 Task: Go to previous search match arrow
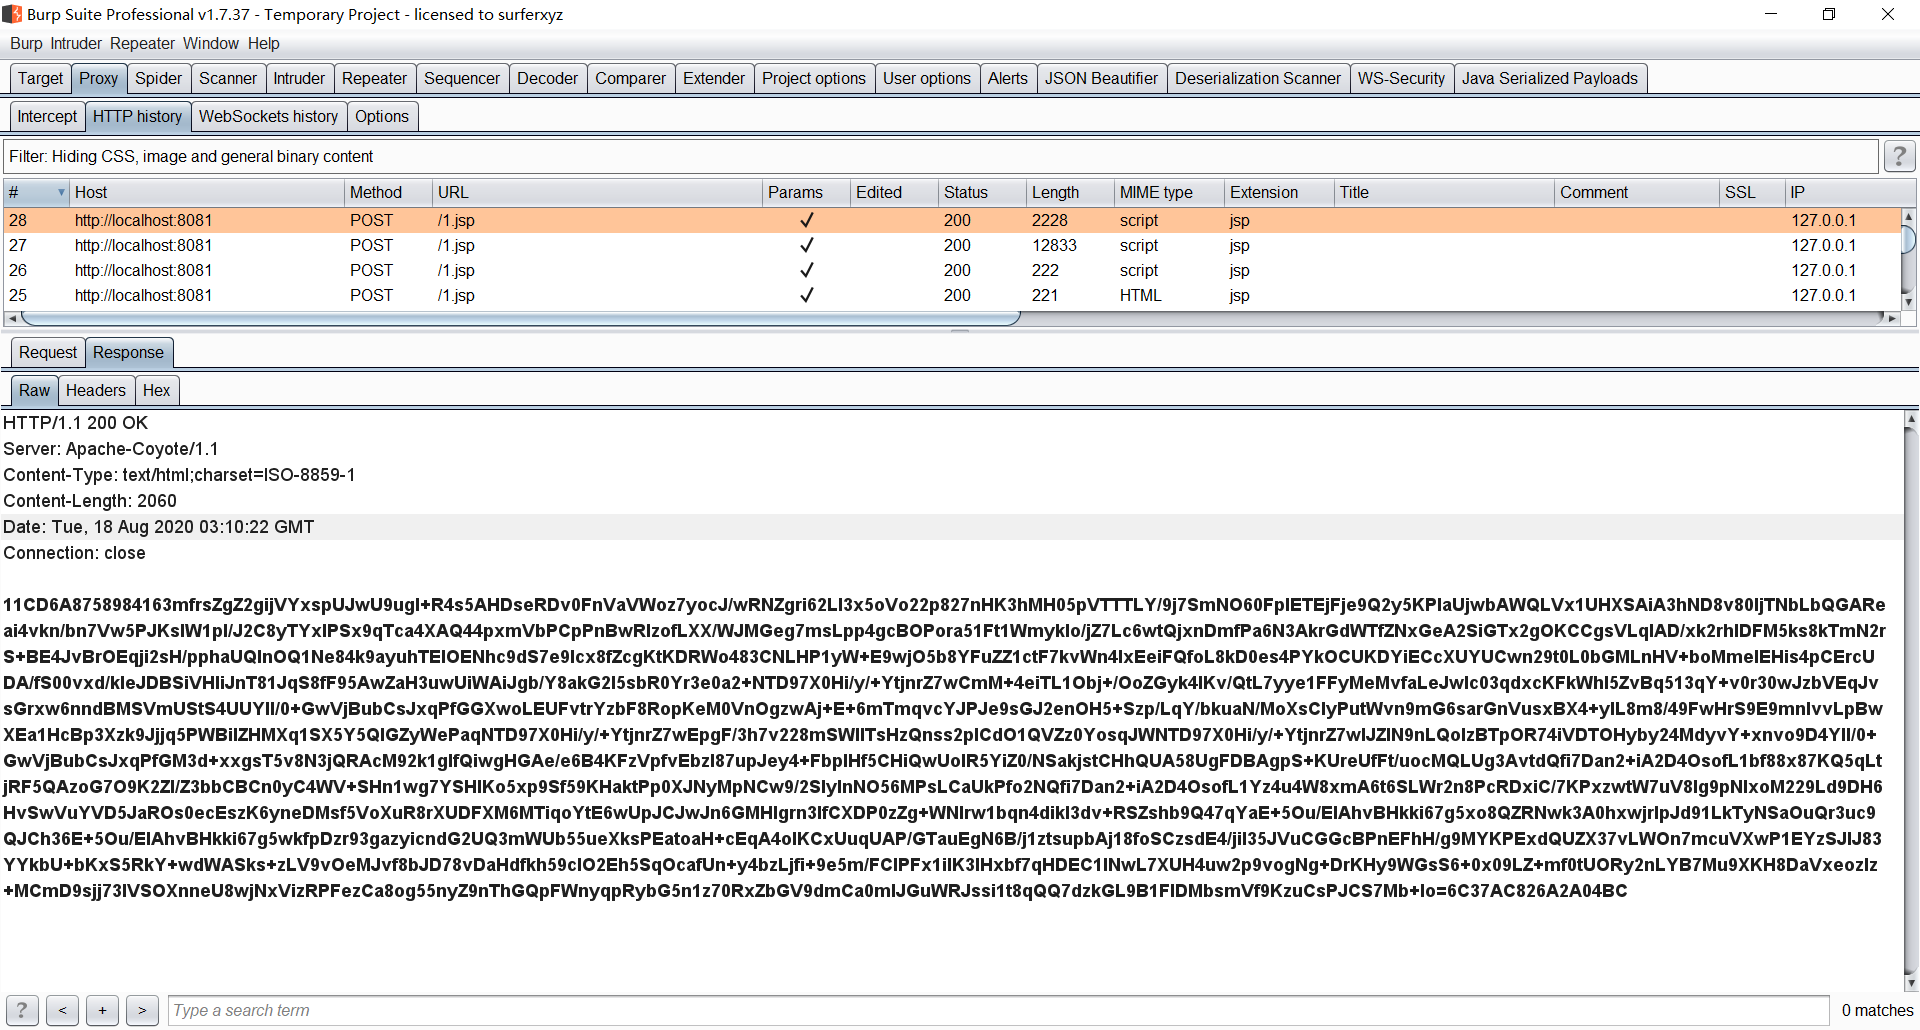click(62, 1011)
